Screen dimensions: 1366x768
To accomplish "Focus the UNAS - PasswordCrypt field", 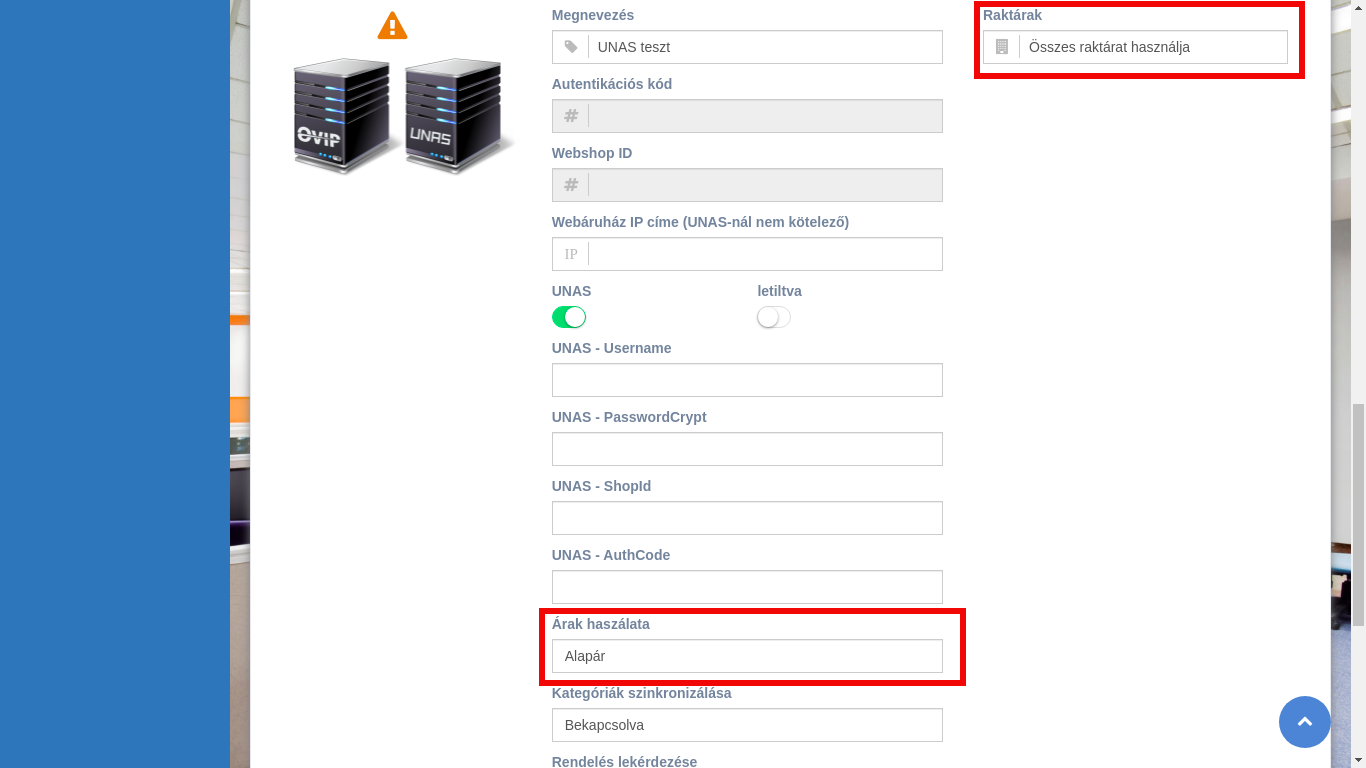I will [747, 449].
